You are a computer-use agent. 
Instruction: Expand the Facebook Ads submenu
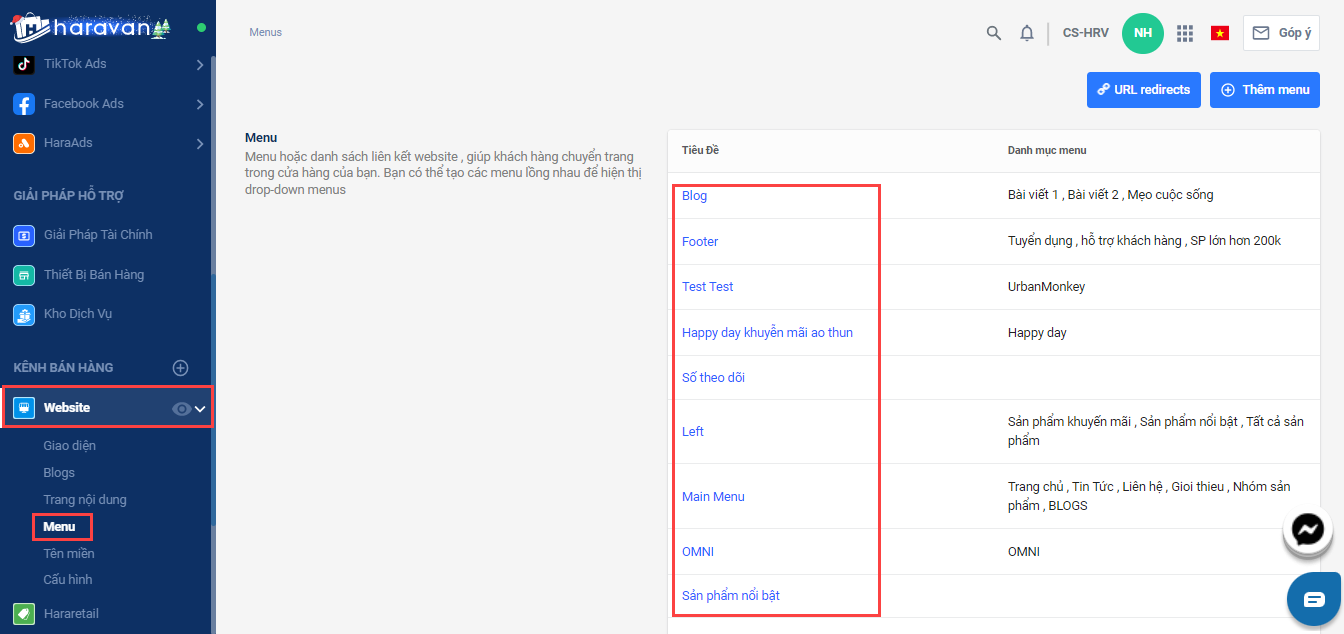coord(200,104)
